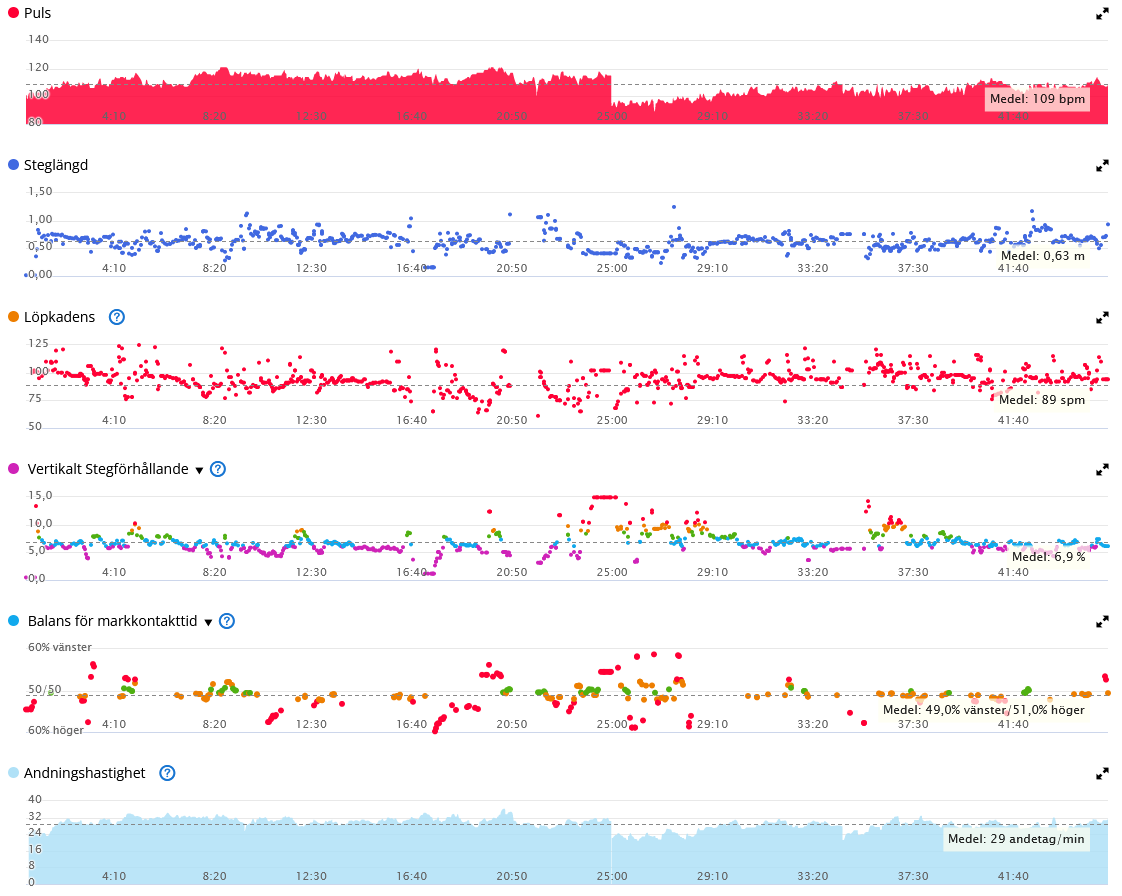
Task: Expand the Andningshastighet chart to fullscreen
Action: pyautogui.click(x=1102, y=774)
